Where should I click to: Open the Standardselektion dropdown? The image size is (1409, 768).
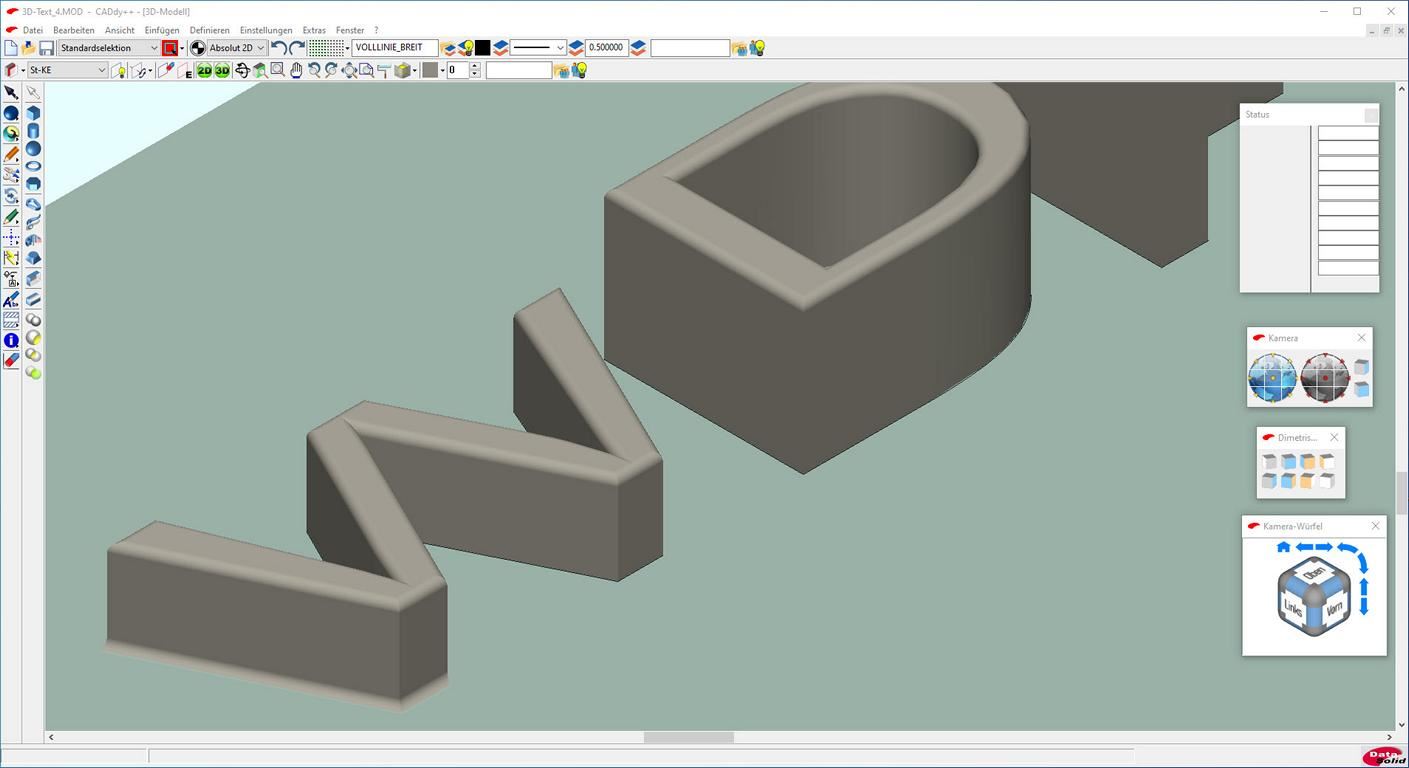coord(108,48)
